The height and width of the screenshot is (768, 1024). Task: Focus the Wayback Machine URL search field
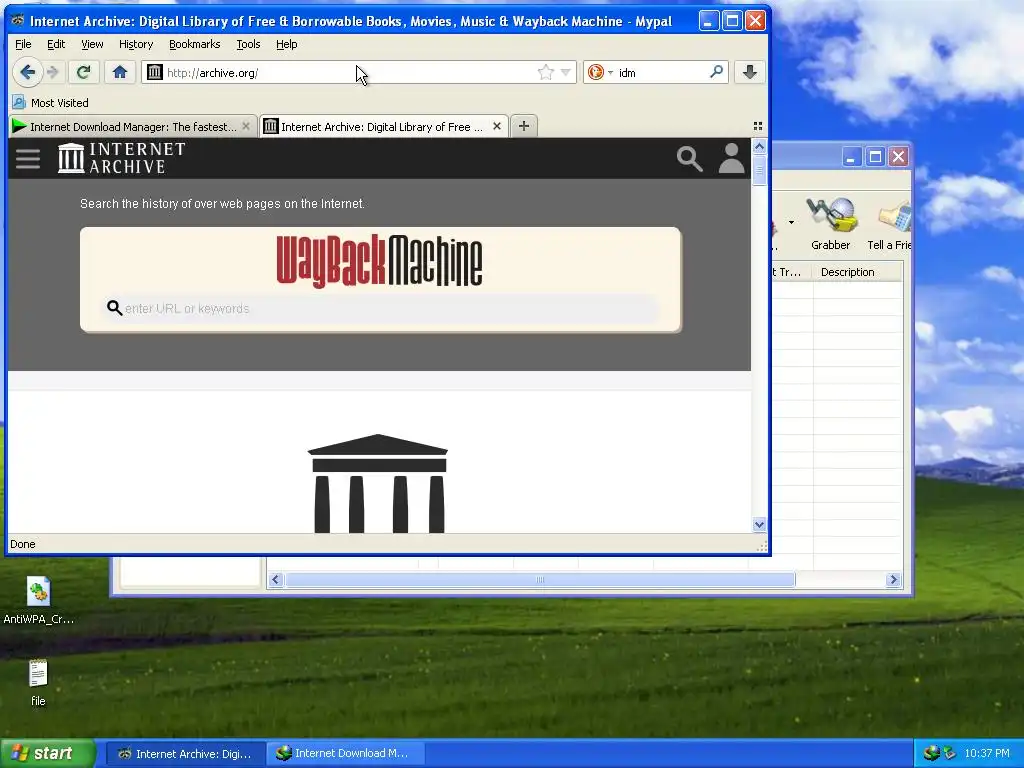point(382,308)
